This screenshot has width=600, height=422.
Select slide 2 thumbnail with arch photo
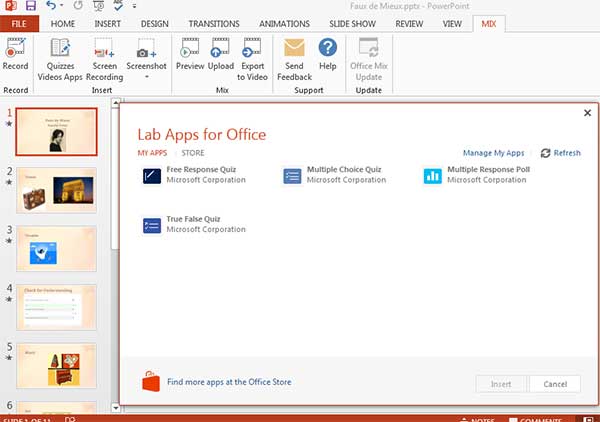pos(57,190)
